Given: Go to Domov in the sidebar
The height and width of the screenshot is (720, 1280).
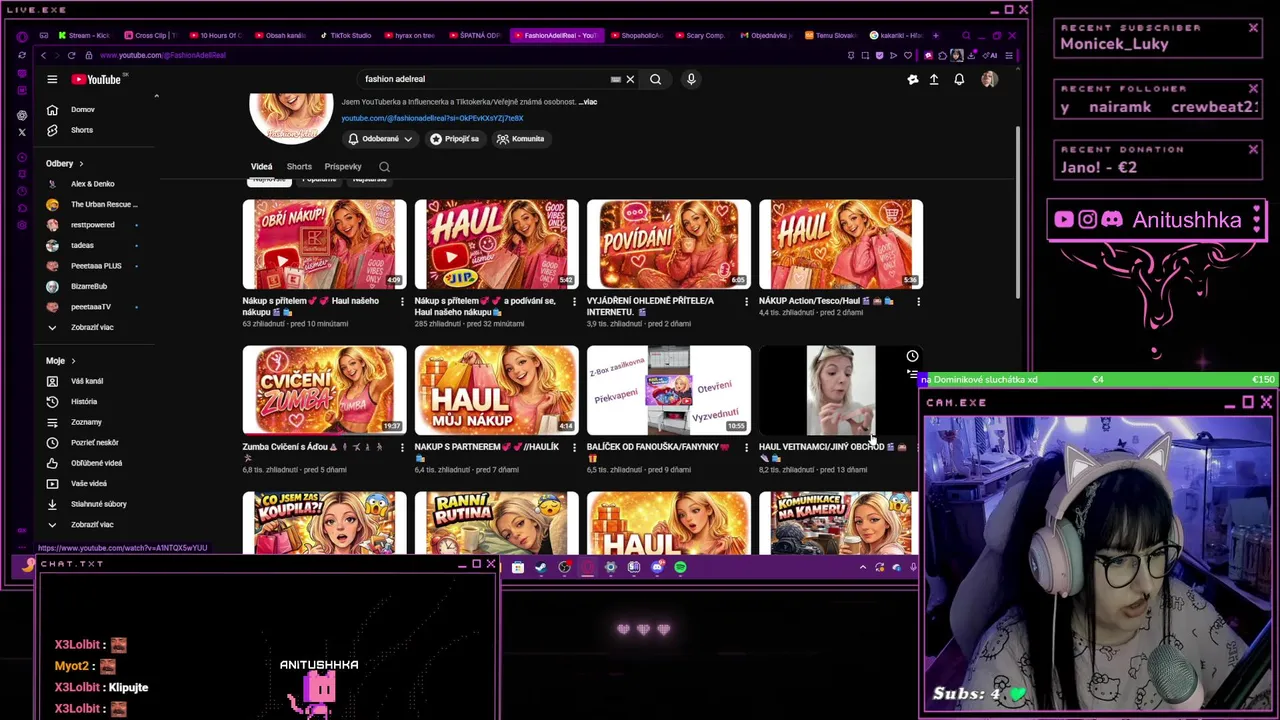Looking at the screenshot, I should (x=82, y=109).
